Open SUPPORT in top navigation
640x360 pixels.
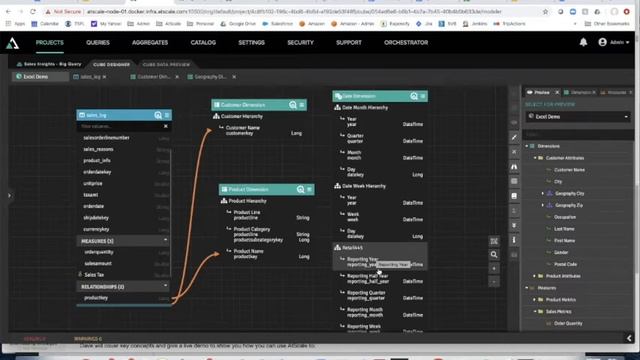[x=349, y=42]
